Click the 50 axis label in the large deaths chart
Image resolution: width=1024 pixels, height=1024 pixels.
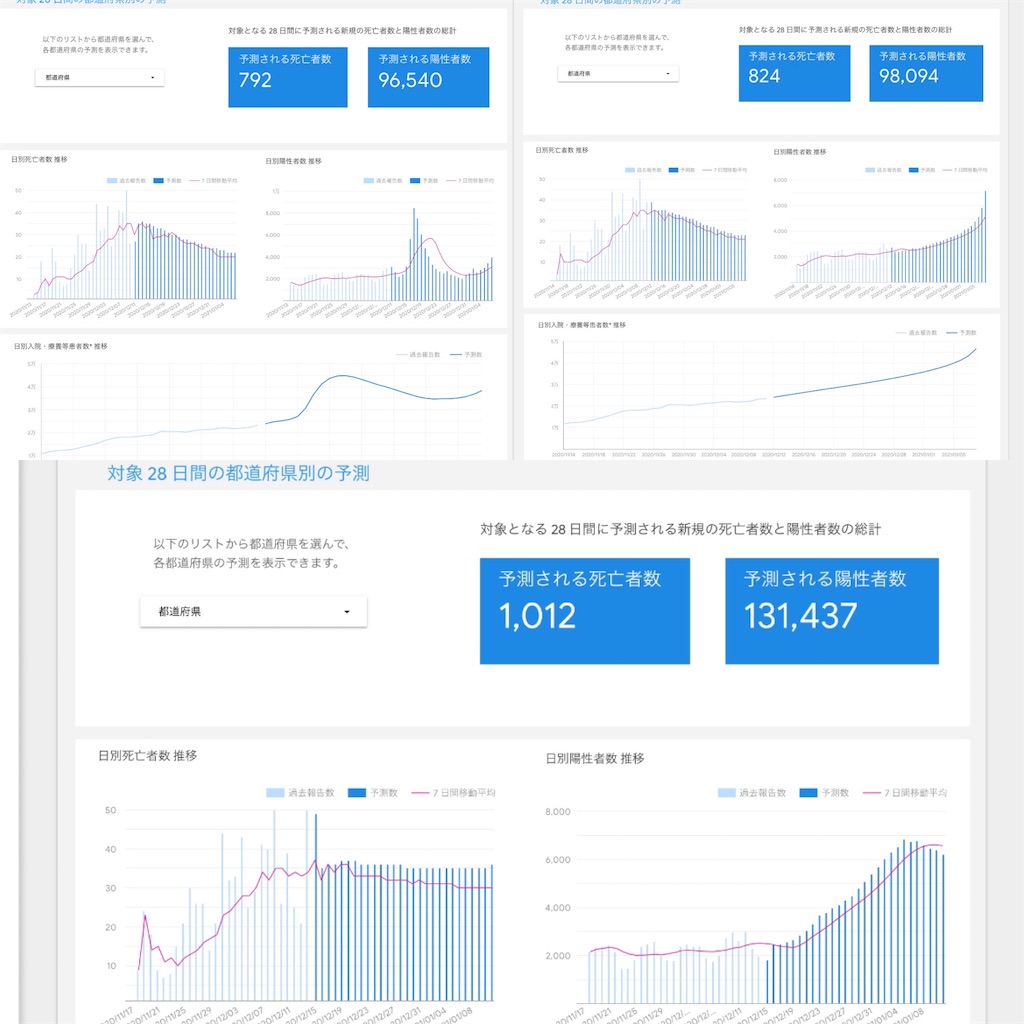tap(110, 810)
